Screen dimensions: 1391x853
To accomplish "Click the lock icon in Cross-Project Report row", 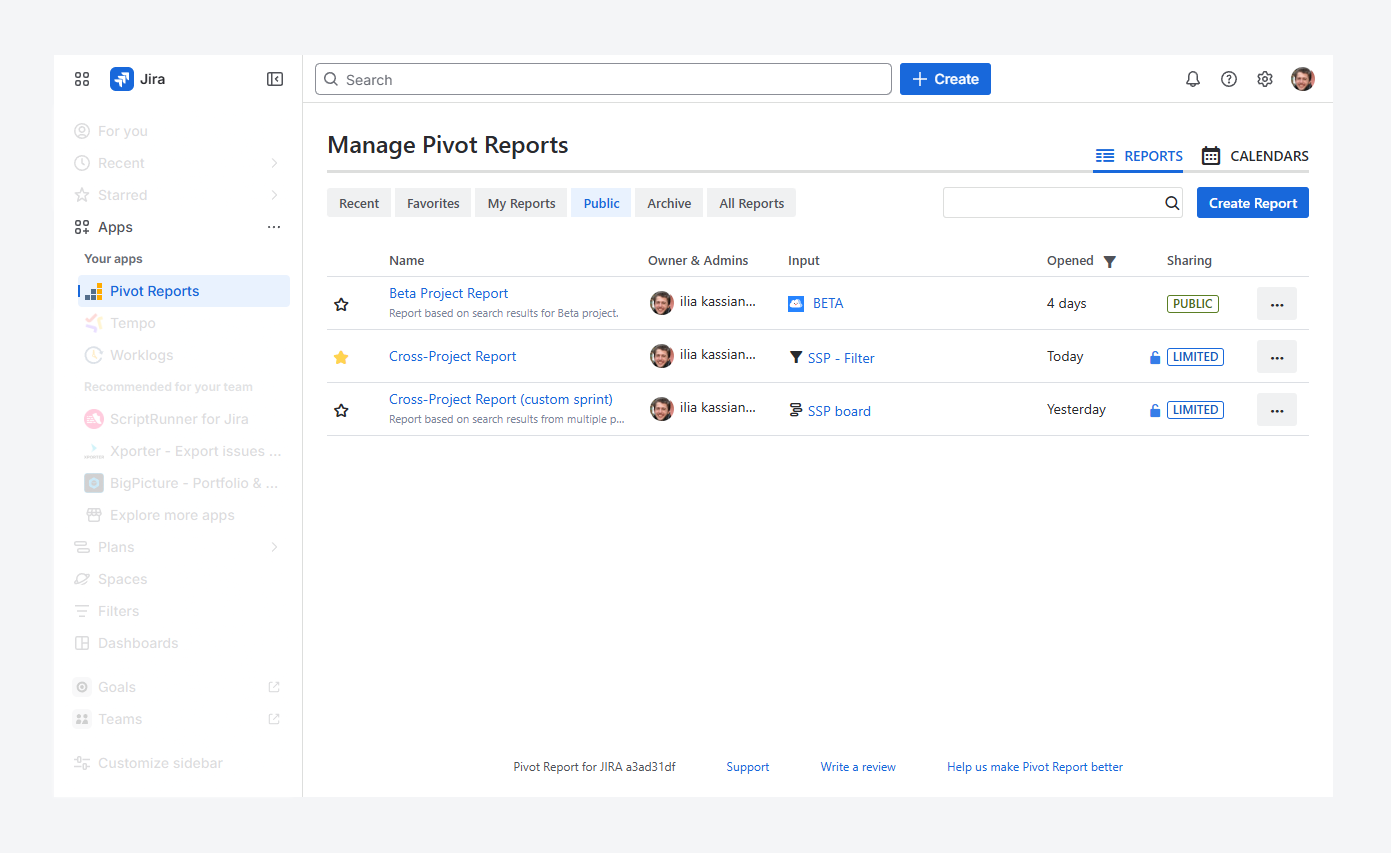I will tap(1155, 357).
